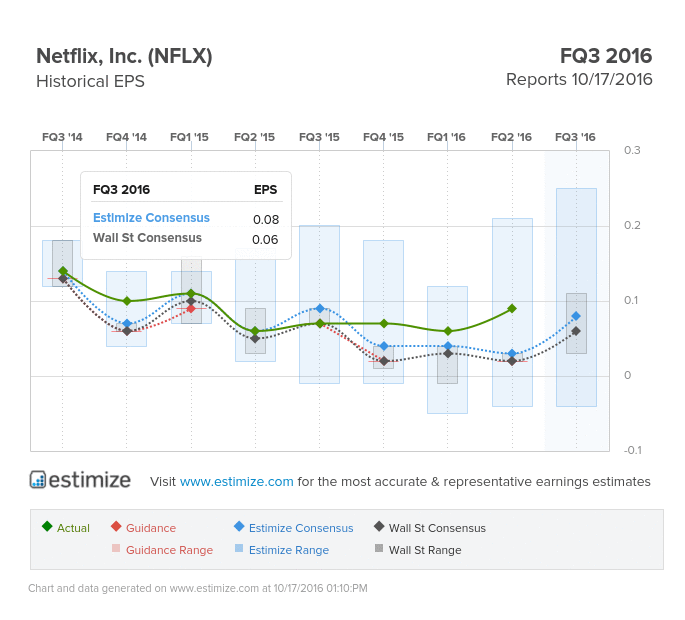Select the FQ3 '14 quarter label
The width and height of the screenshot is (685, 620).
62,137
